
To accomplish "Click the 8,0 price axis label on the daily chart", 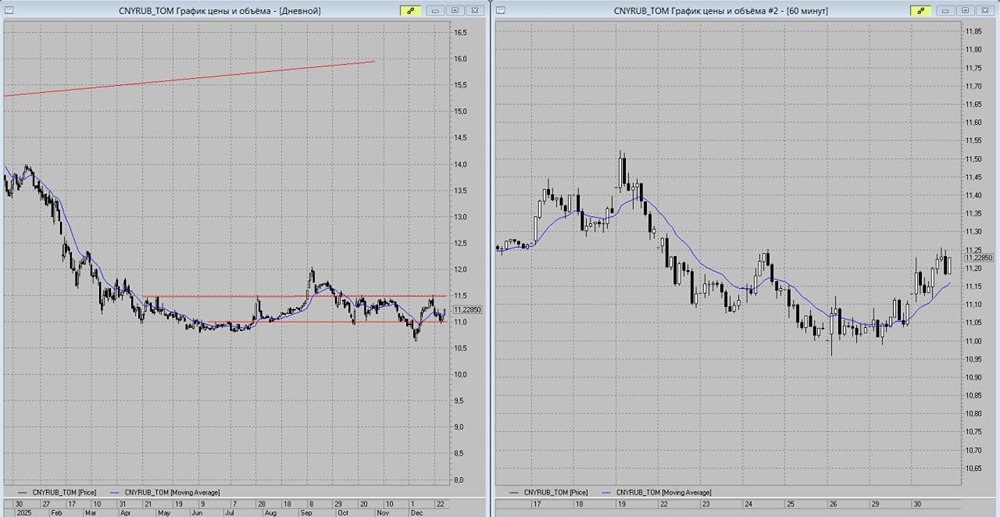I will [460, 480].
